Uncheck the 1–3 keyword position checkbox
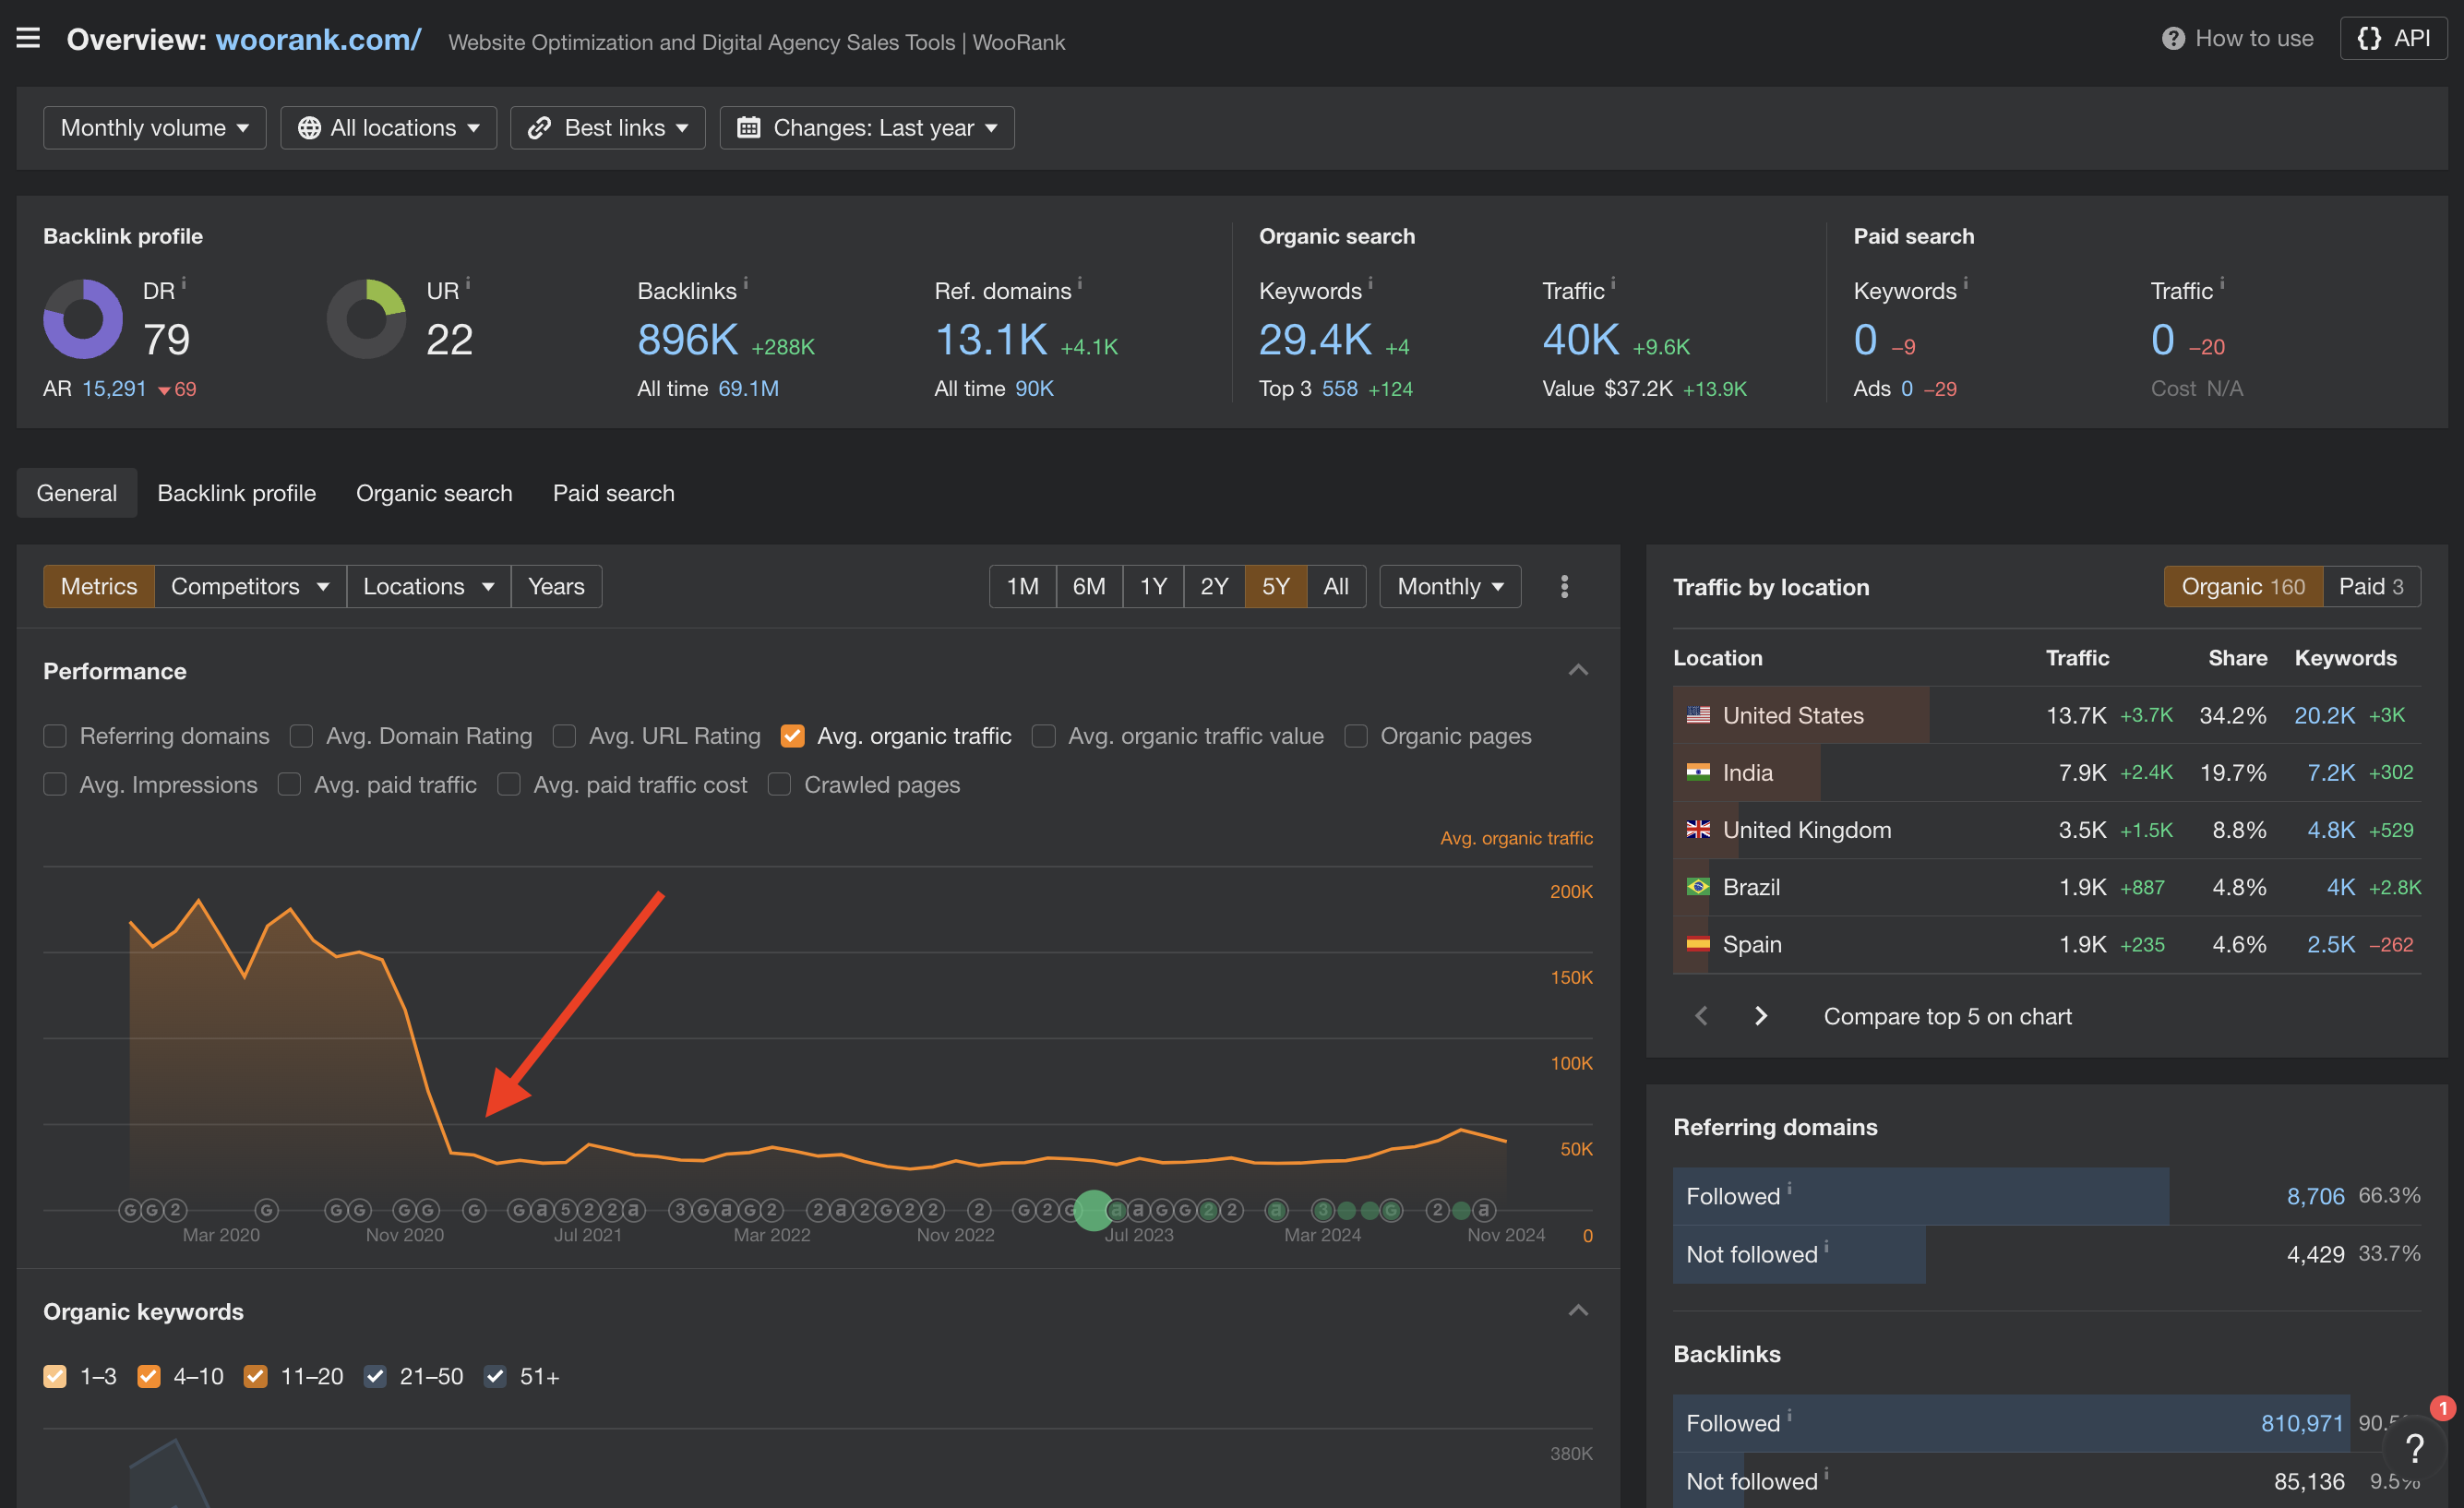 pyautogui.click(x=55, y=1377)
